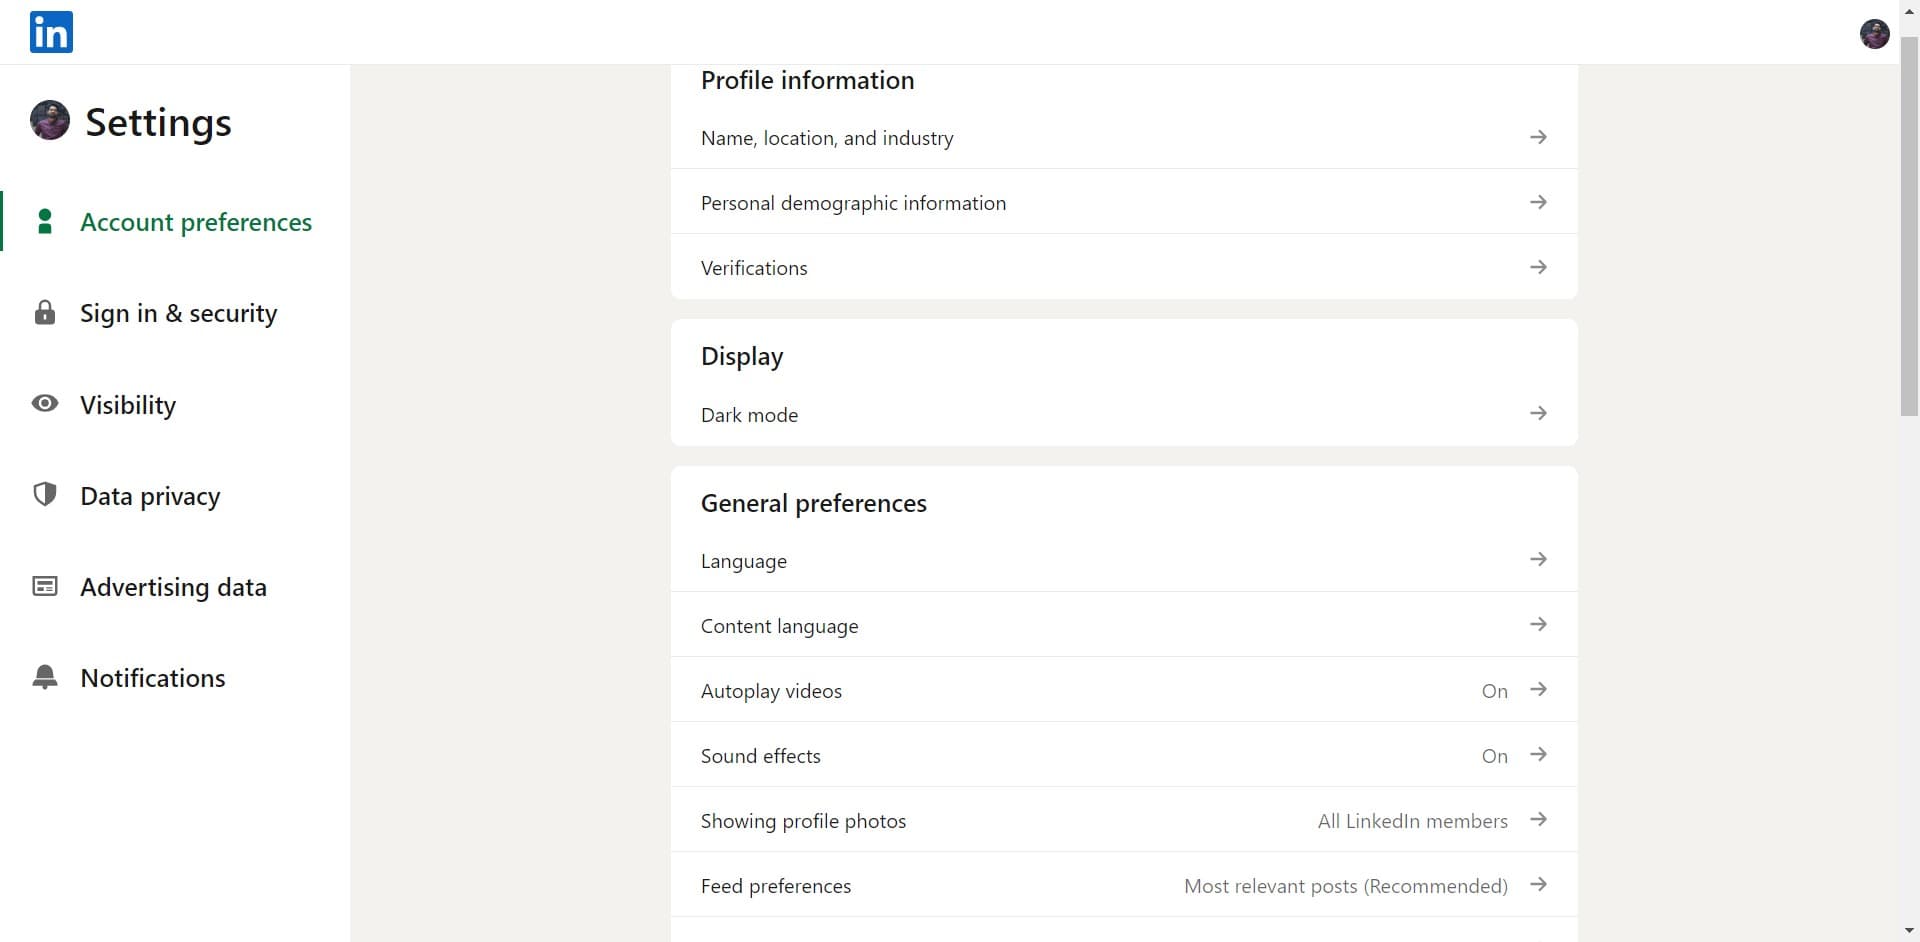1920x942 pixels.
Task: Click the Data privacy shield icon
Action: click(x=44, y=495)
